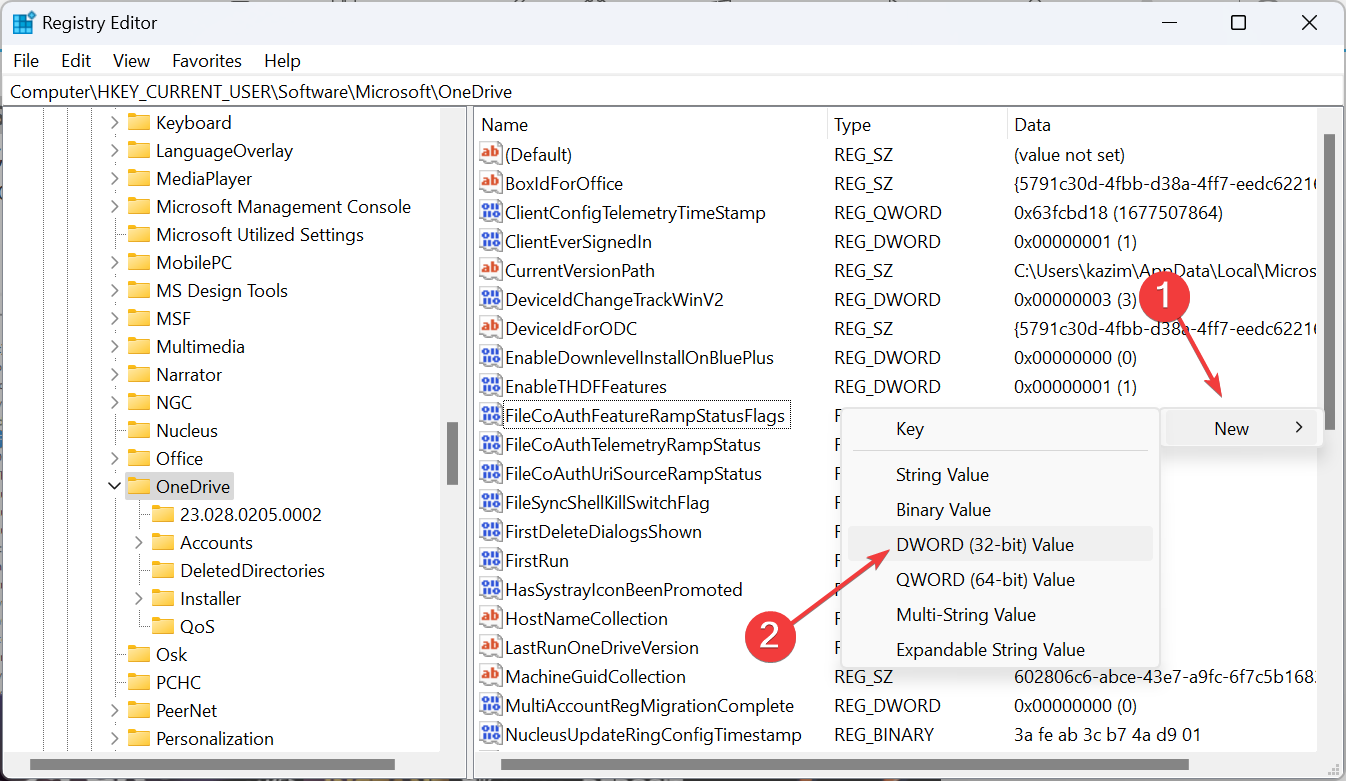
Task: Click the OneDrive folder icon in tree
Action: coord(139,487)
